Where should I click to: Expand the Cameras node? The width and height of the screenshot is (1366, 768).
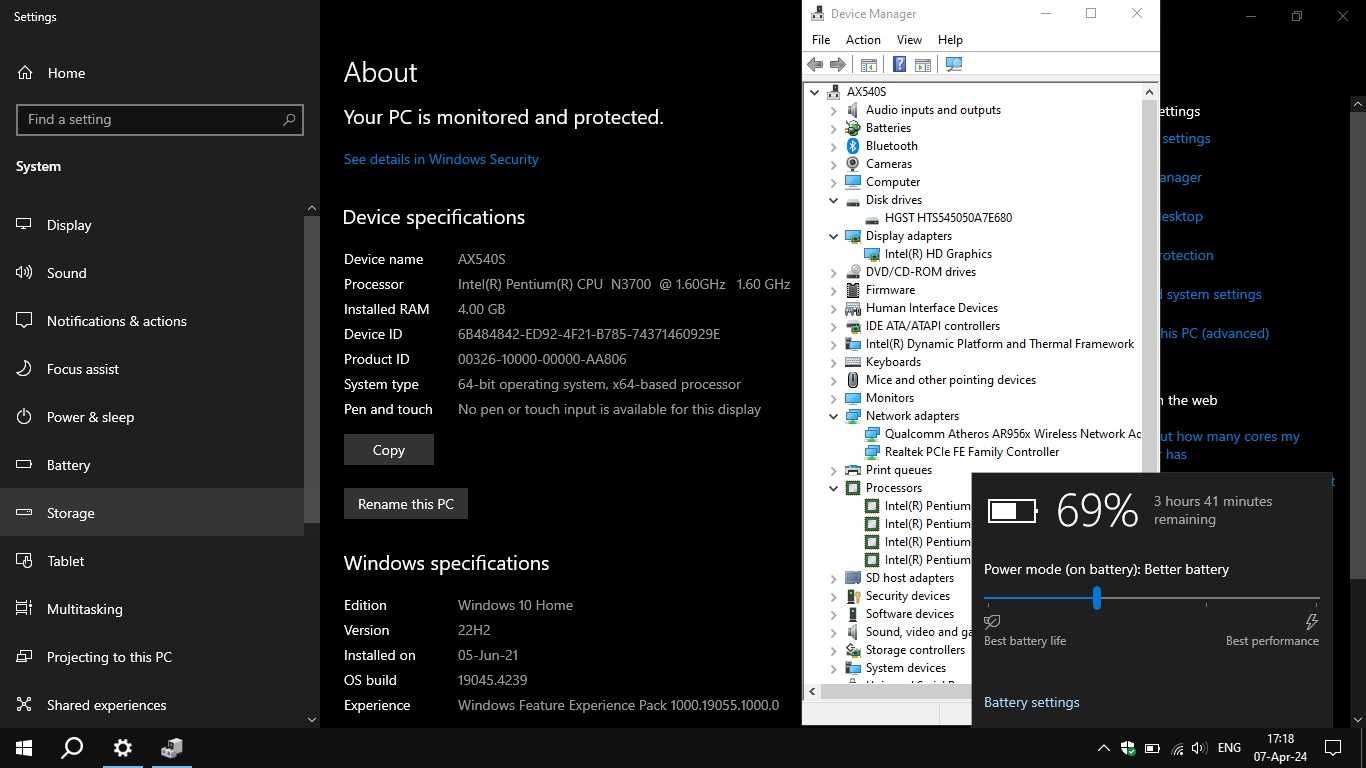coord(834,164)
